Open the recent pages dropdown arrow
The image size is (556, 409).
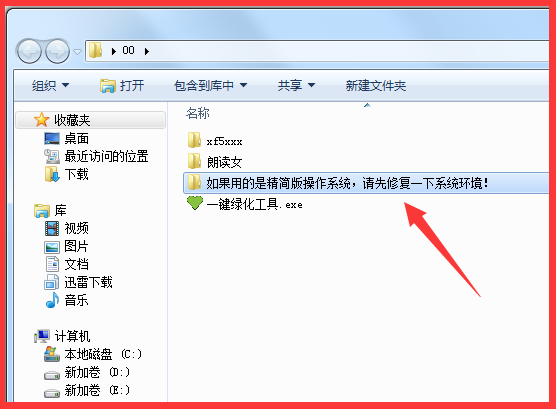tap(77, 52)
